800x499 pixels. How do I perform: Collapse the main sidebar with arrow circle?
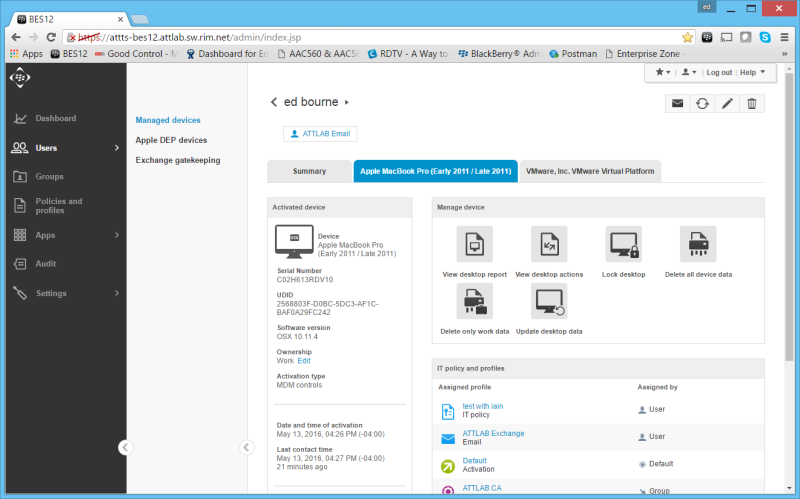pos(126,447)
